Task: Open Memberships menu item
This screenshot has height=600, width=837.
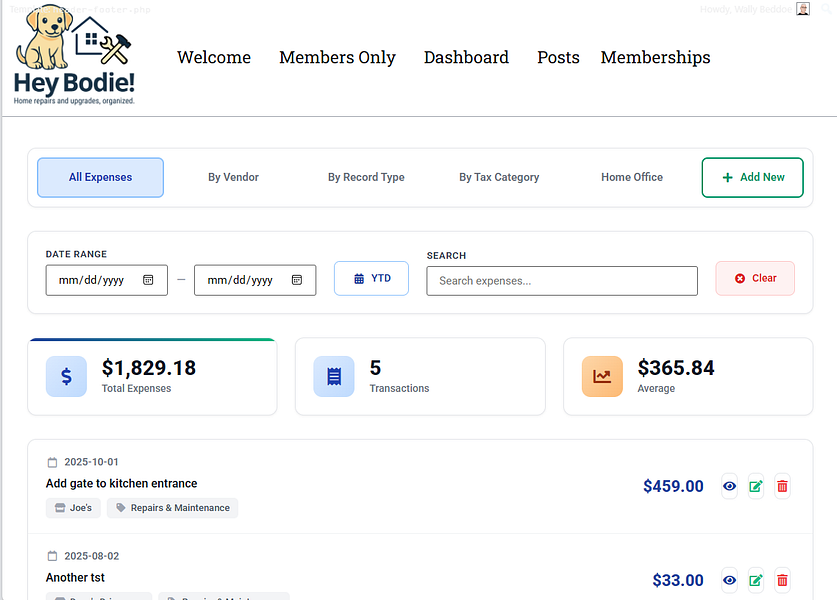Action: [x=655, y=57]
